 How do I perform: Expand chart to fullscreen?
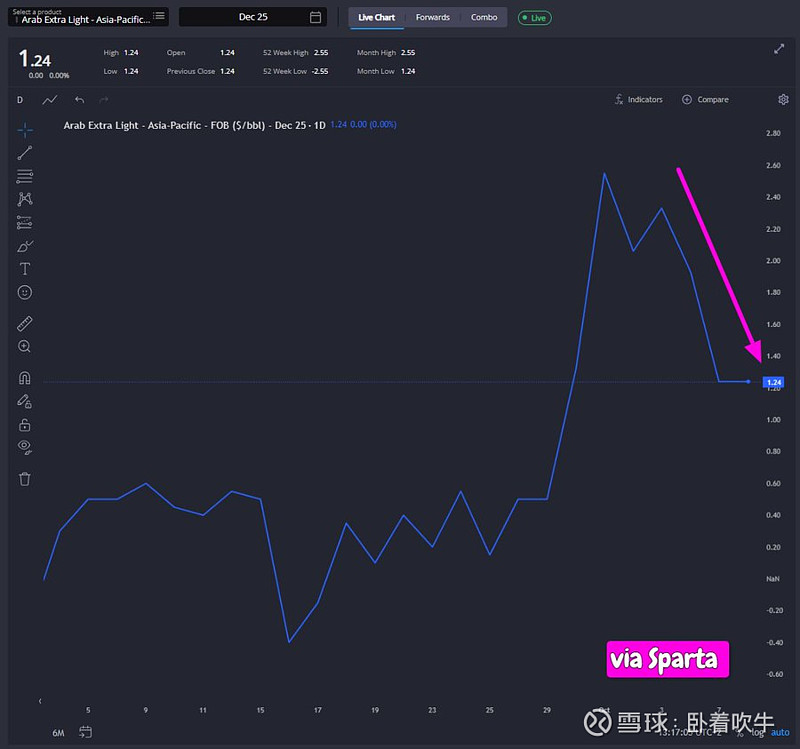[780, 49]
